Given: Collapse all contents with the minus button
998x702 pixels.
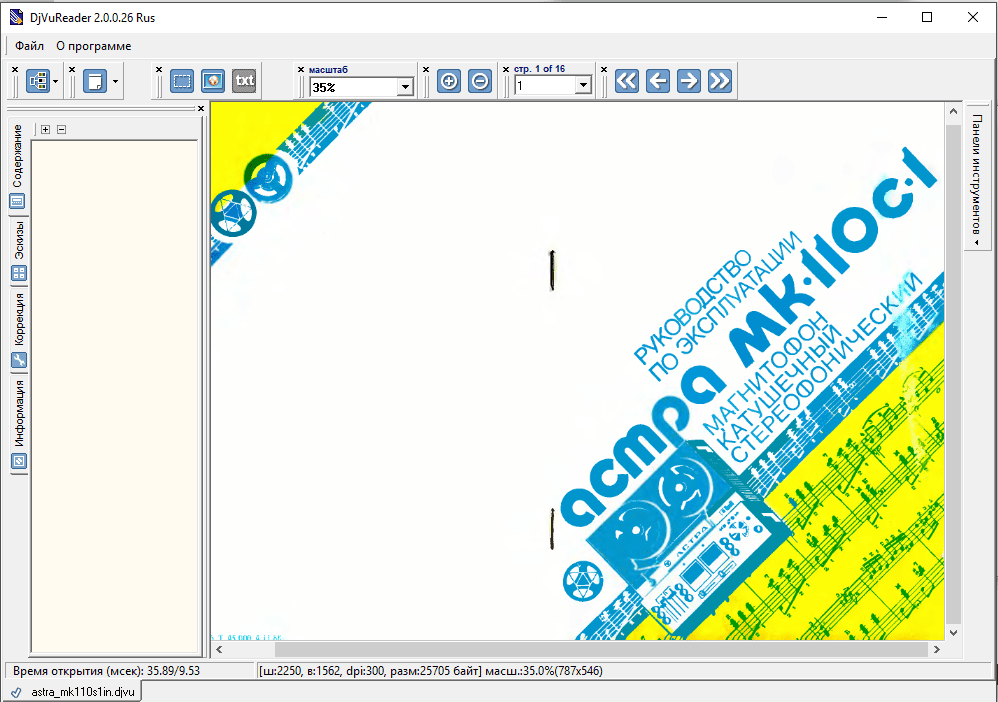Looking at the screenshot, I should 61,129.
